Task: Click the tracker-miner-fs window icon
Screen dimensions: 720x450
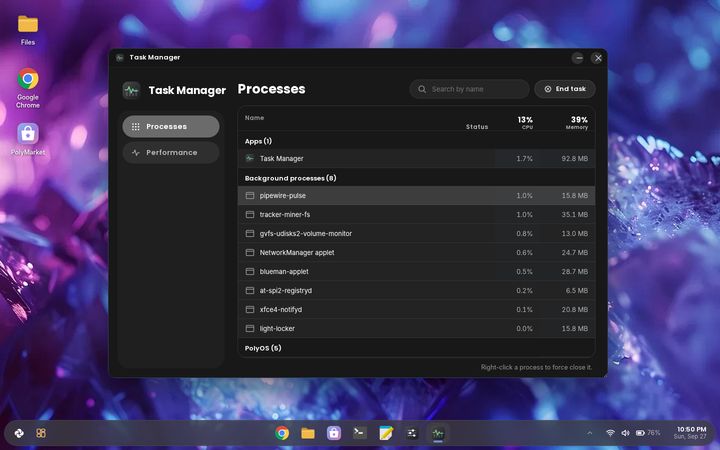Action: pos(250,214)
